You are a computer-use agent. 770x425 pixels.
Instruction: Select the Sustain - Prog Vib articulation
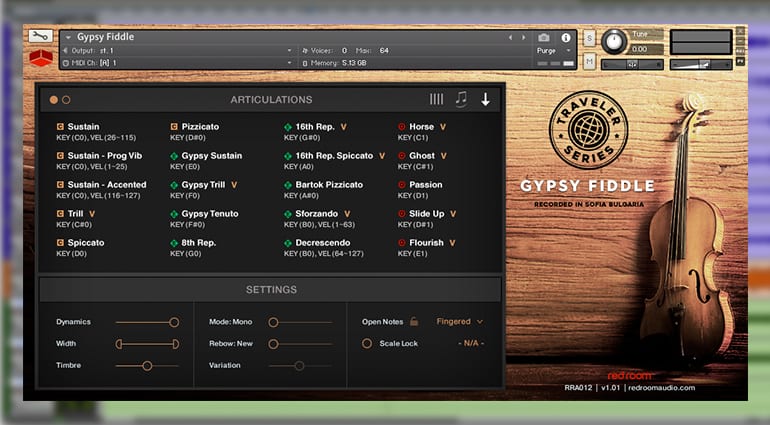(x=105, y=156)
